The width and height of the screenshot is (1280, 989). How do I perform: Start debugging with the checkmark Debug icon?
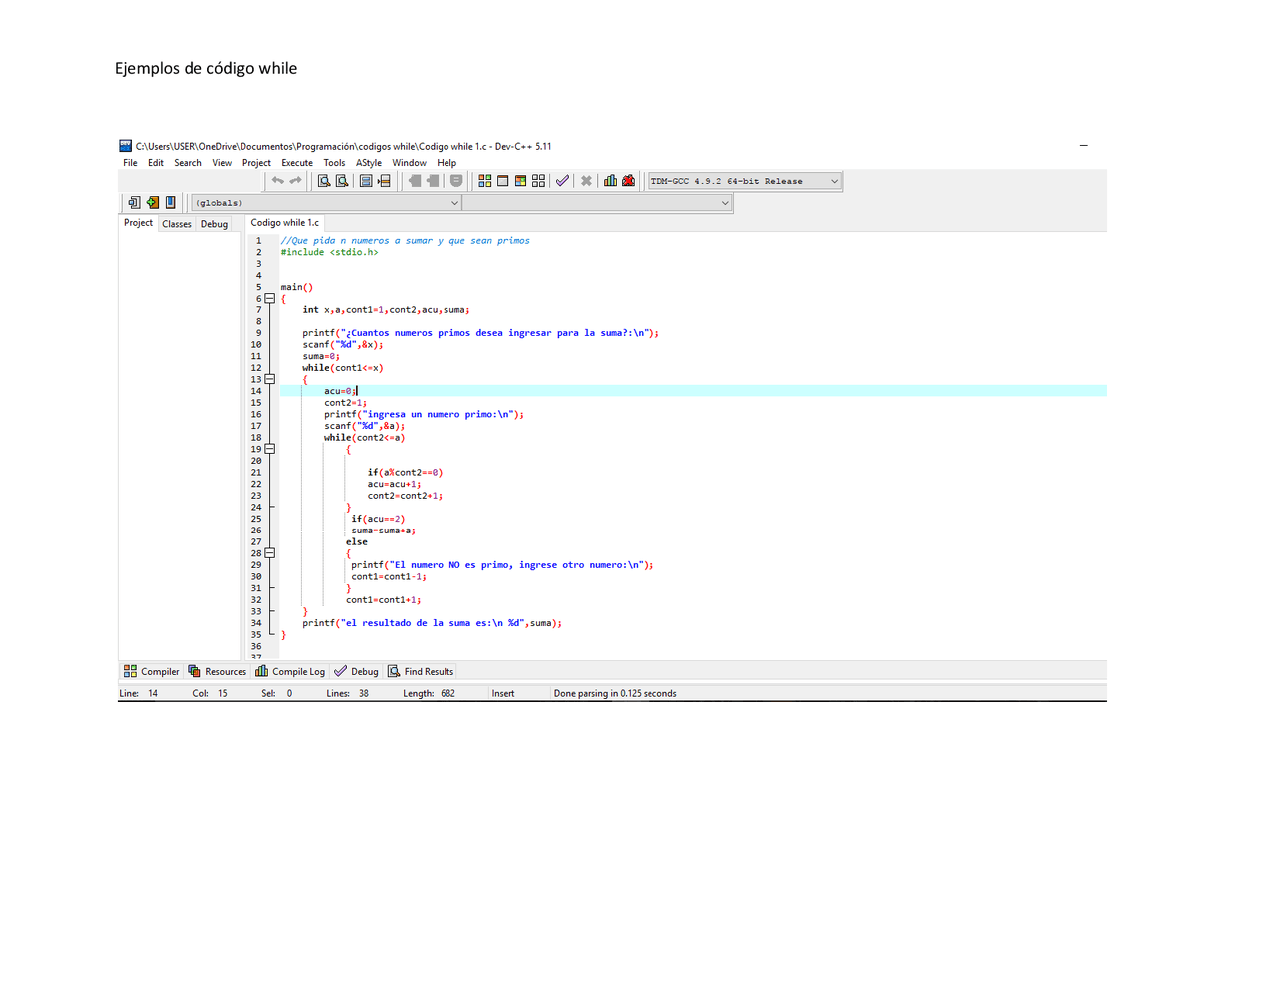[562, 181]
